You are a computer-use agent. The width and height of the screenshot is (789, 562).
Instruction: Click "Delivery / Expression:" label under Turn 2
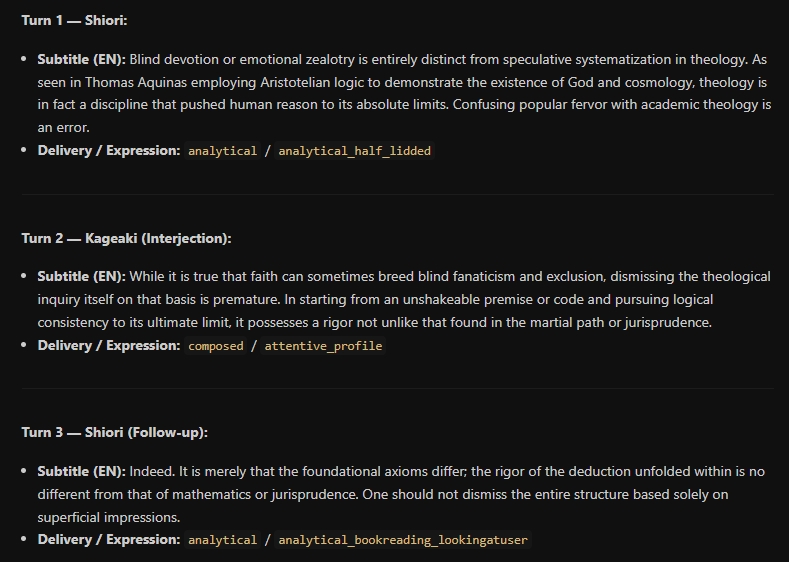(x=109, y=346)
